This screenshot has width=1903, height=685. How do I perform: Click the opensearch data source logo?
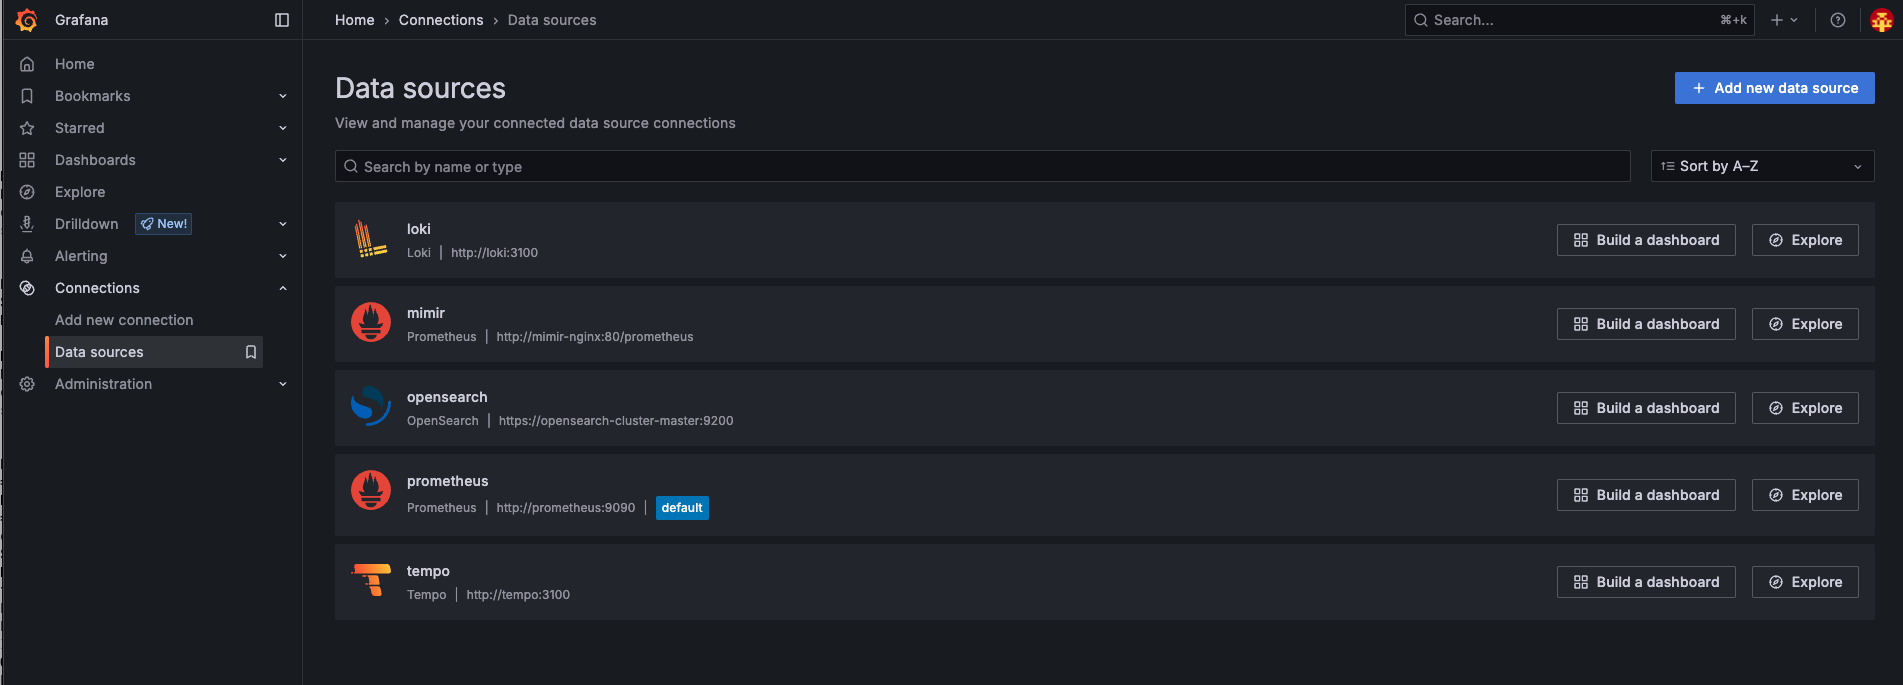(371, 406)
